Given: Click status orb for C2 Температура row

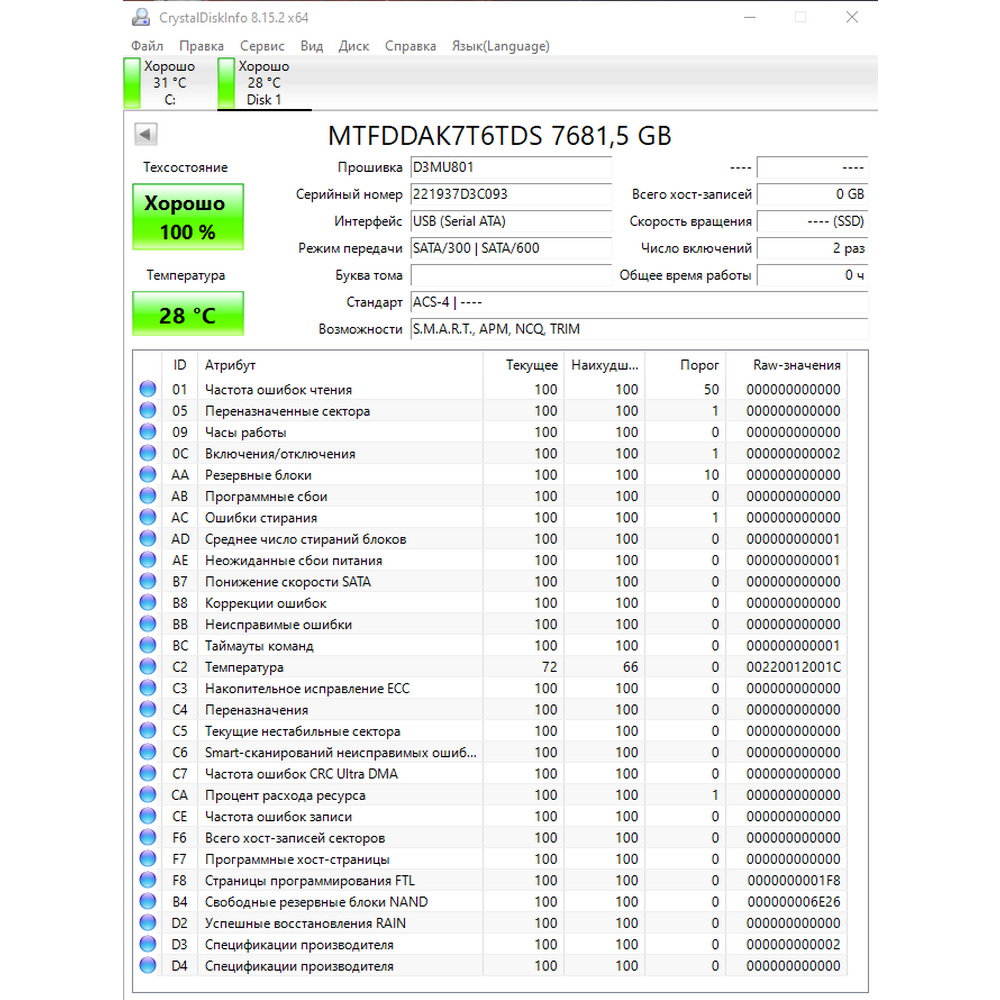Looking at the screenshot, I should (148, 667).
